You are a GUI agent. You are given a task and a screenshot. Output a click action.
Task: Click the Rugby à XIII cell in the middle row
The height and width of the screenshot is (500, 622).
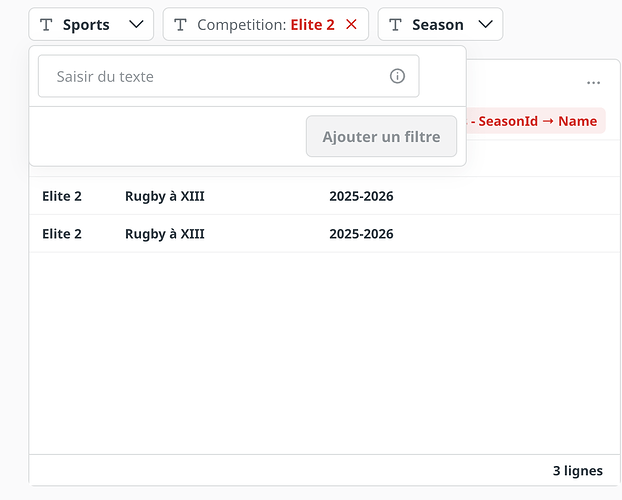(165, 196)
